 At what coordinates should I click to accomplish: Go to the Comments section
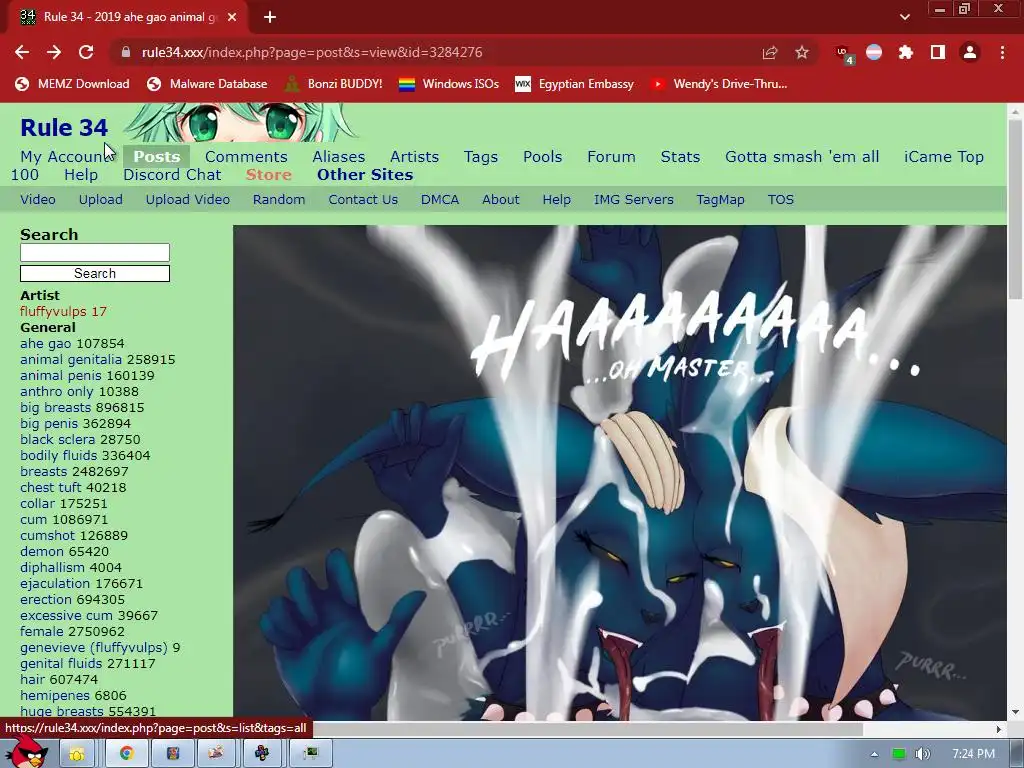pos(246,157)
